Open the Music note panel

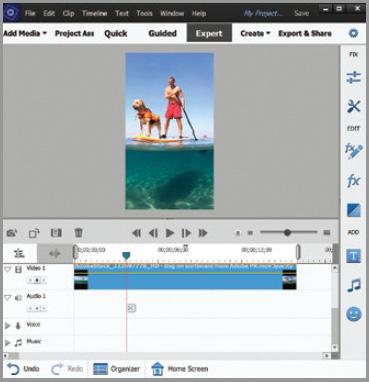point(354,286)
